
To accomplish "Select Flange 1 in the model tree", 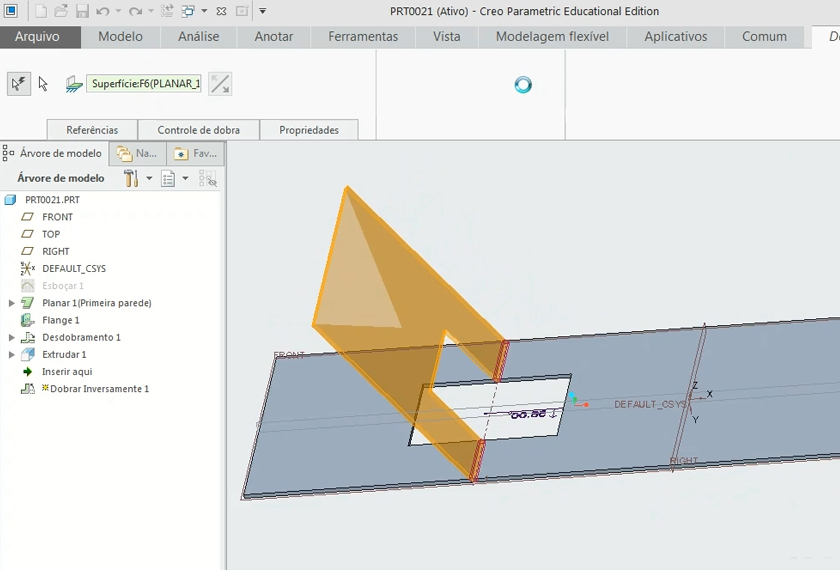I will [x=60, y=320].
